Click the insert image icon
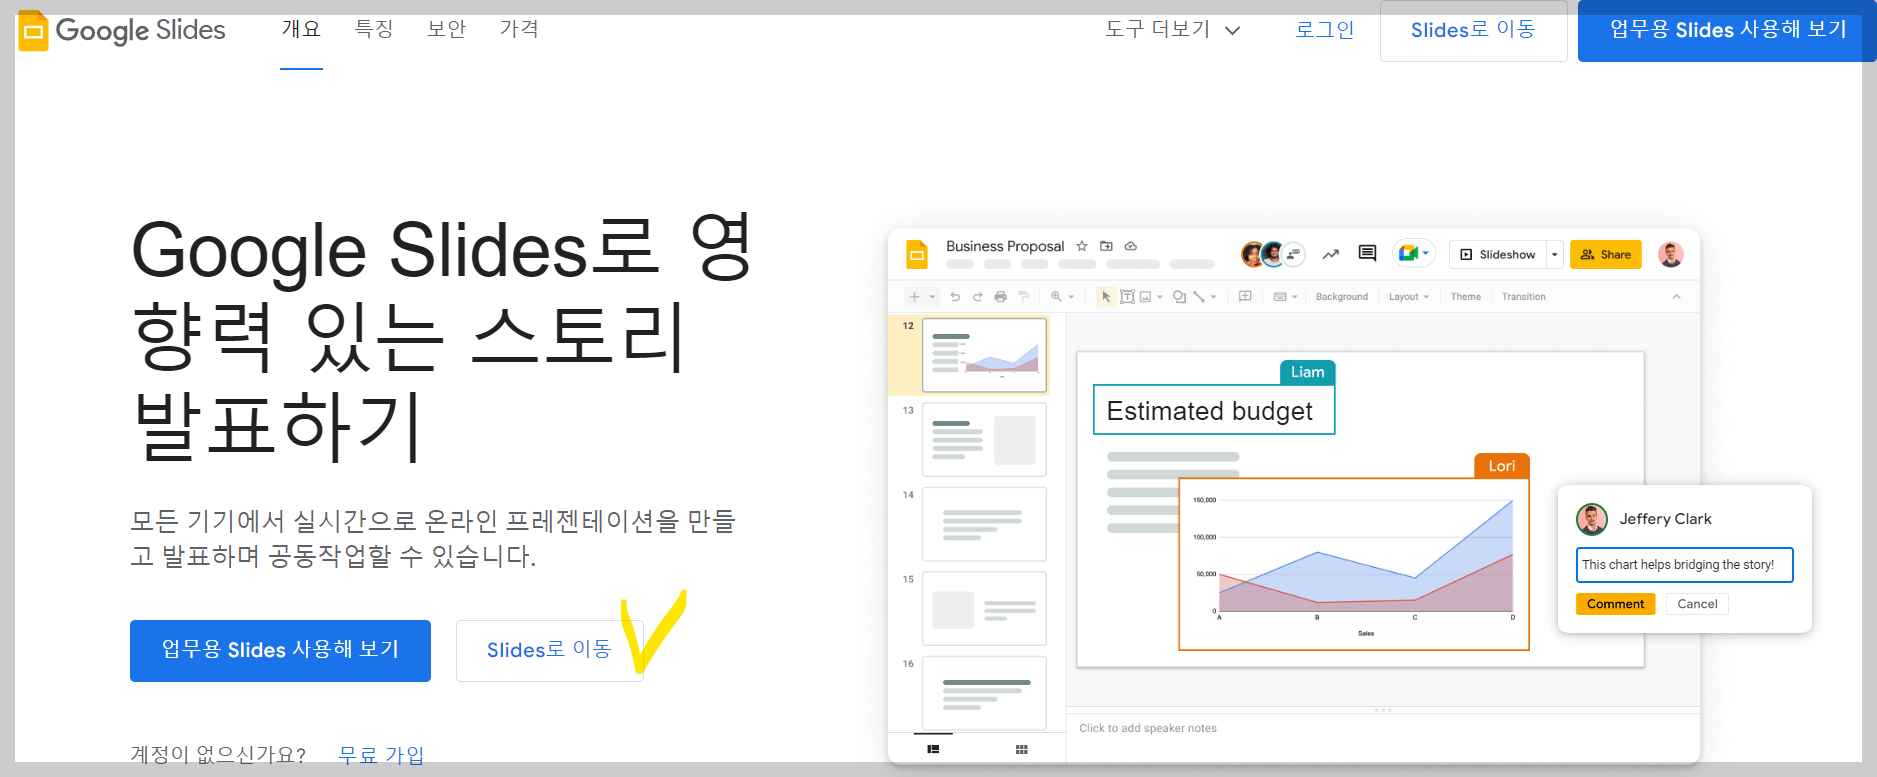 1145,297
